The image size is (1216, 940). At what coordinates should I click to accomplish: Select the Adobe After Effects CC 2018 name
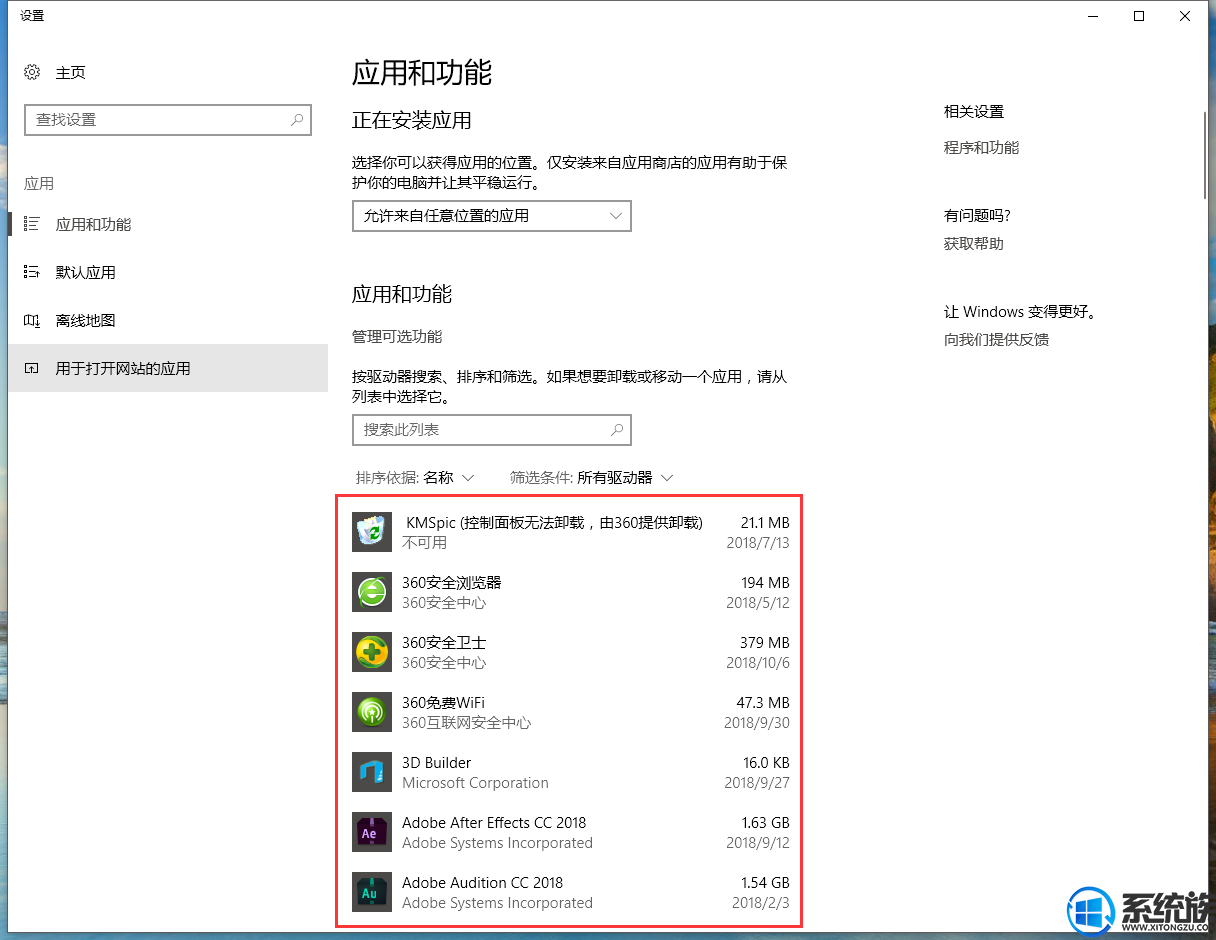[494, 822]
